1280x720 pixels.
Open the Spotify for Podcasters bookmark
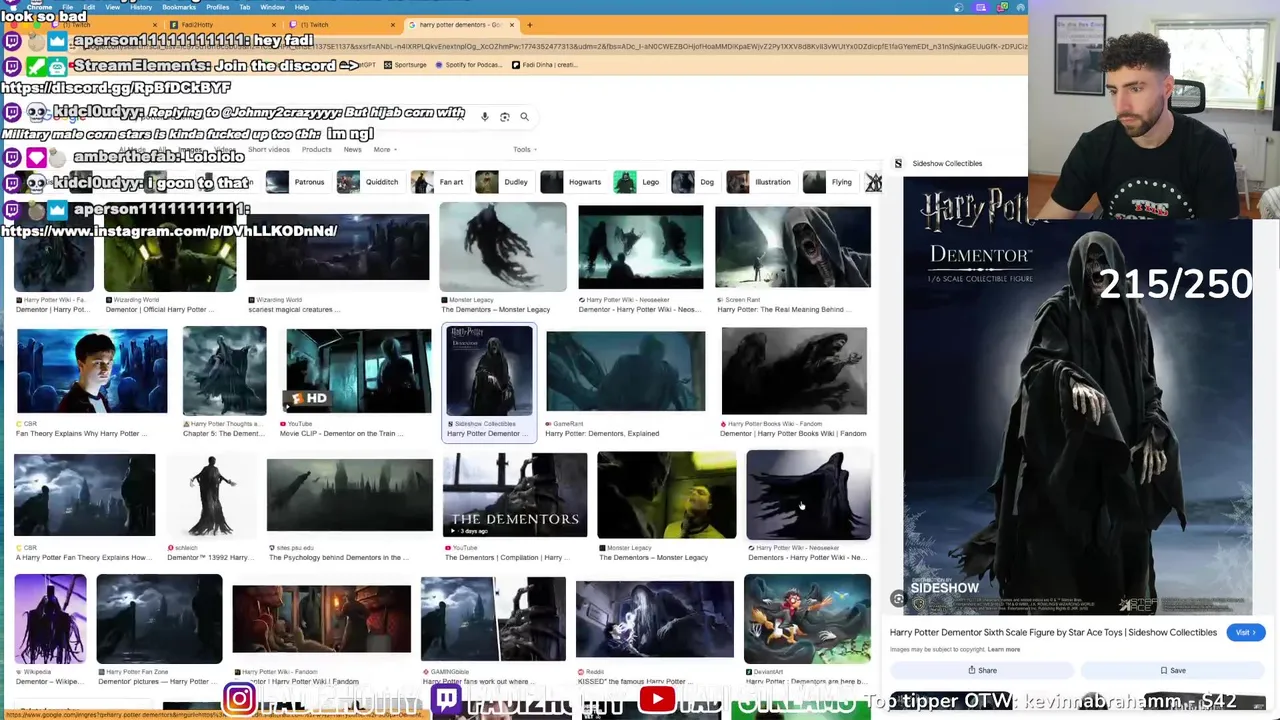tap(470, 65)
